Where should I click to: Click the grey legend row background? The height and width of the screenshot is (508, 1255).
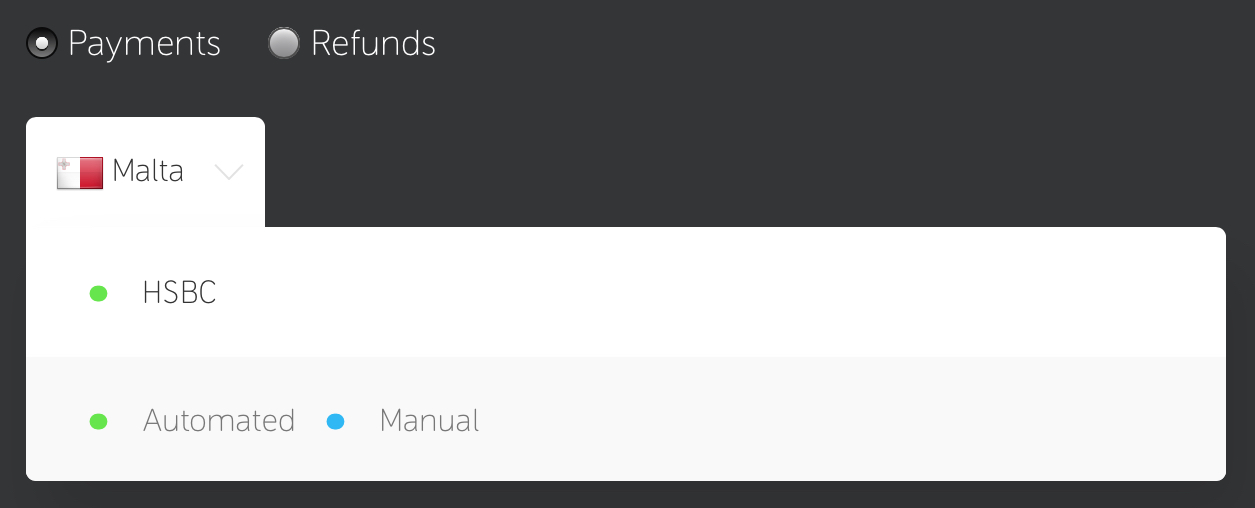(x=625, y=419)
